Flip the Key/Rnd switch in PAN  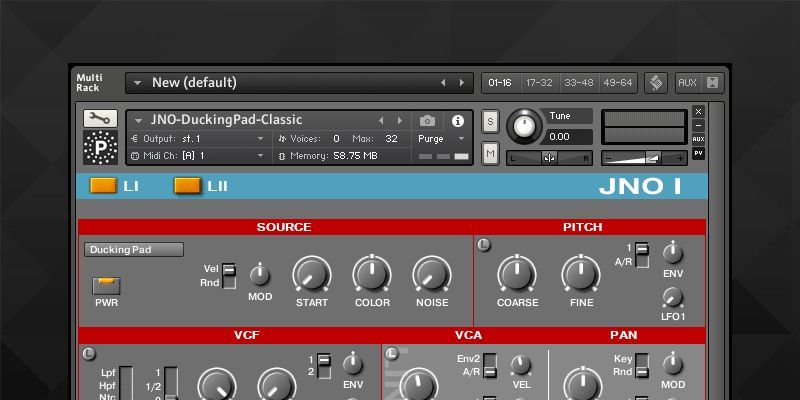tap(642, 366)
